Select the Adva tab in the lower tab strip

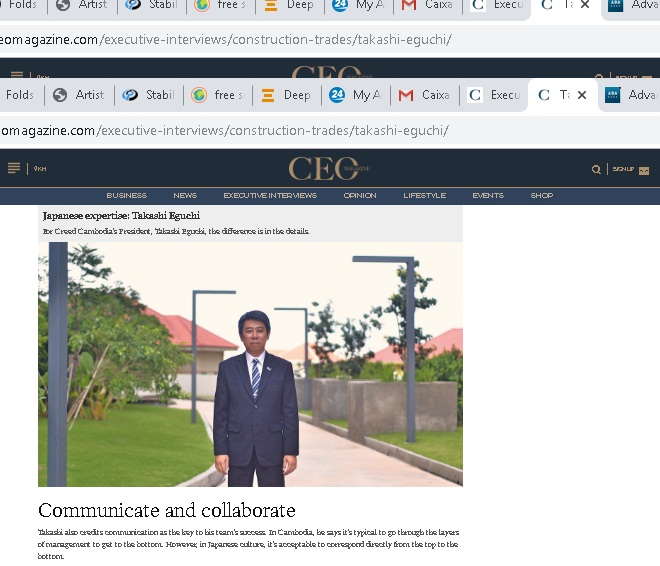tap(631, 95)
